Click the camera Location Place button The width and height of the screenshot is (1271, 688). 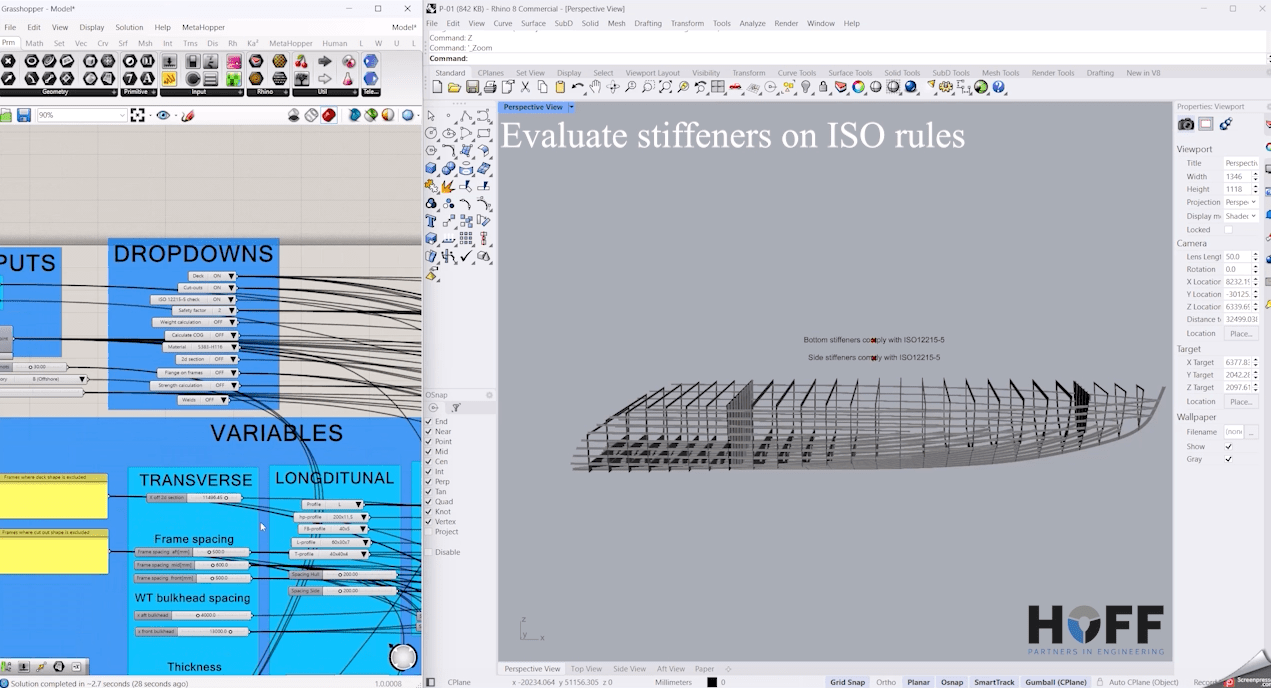(x=1241, y=333)
